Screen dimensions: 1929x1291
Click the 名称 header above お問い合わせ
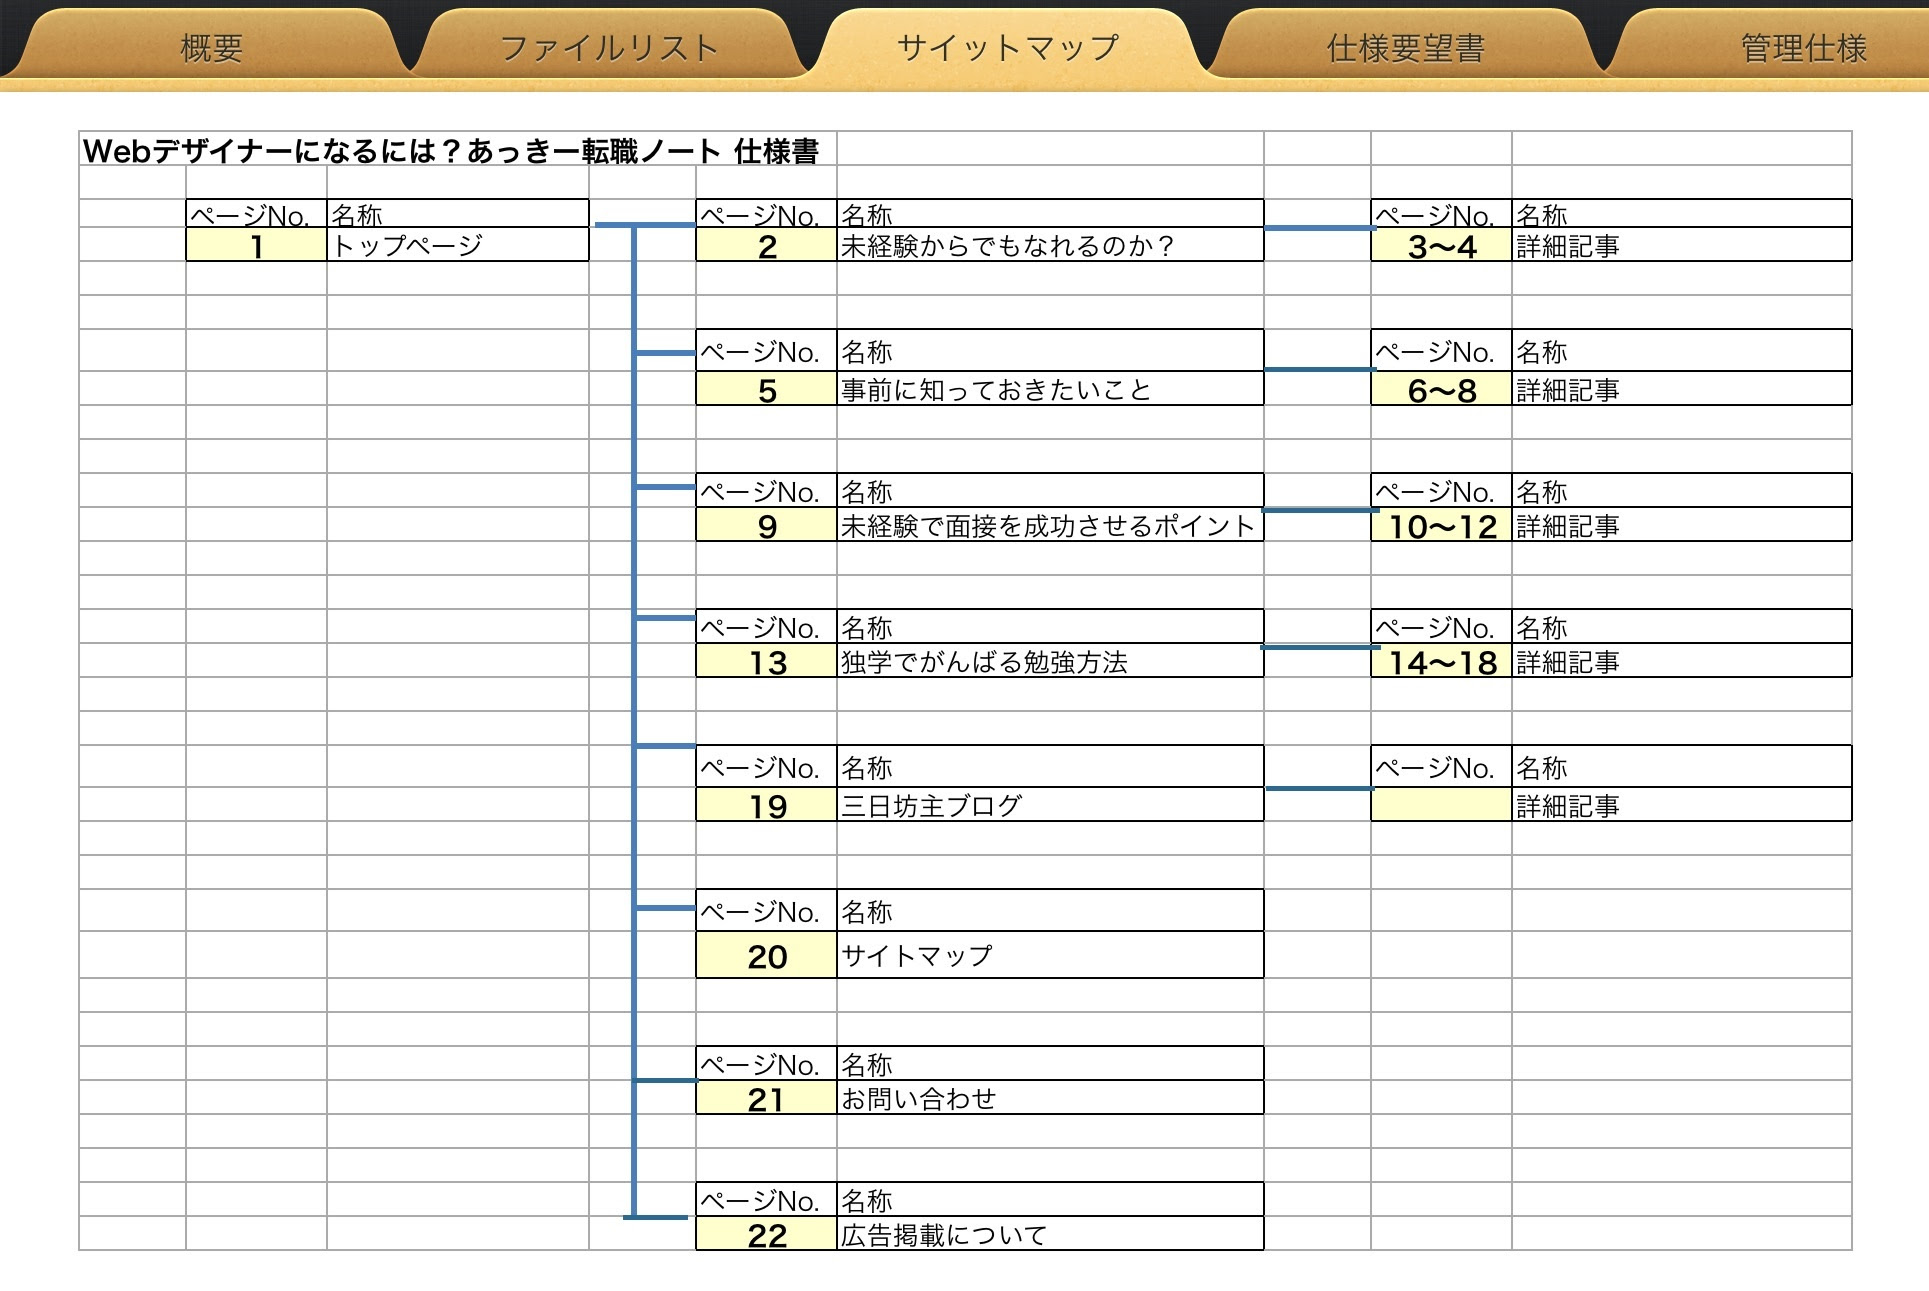(1050, 1064)
